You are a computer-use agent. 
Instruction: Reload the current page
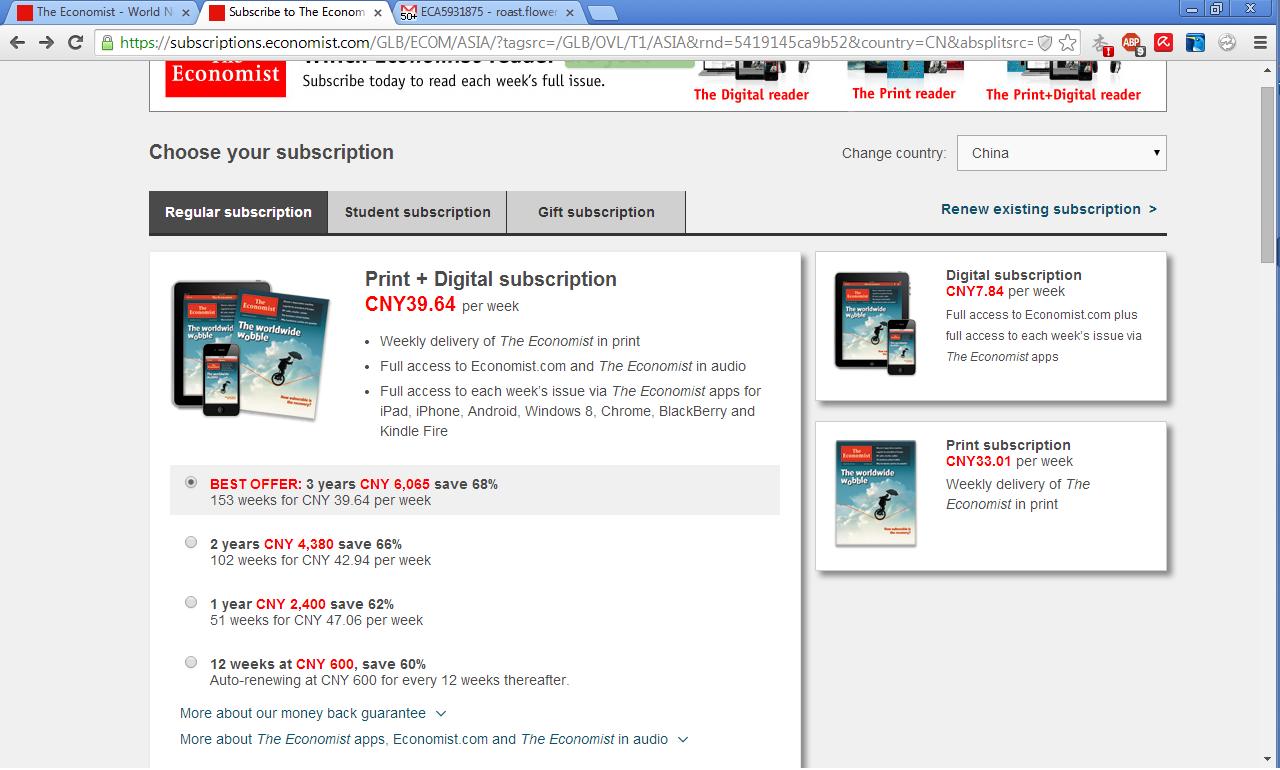pos(75,42)
